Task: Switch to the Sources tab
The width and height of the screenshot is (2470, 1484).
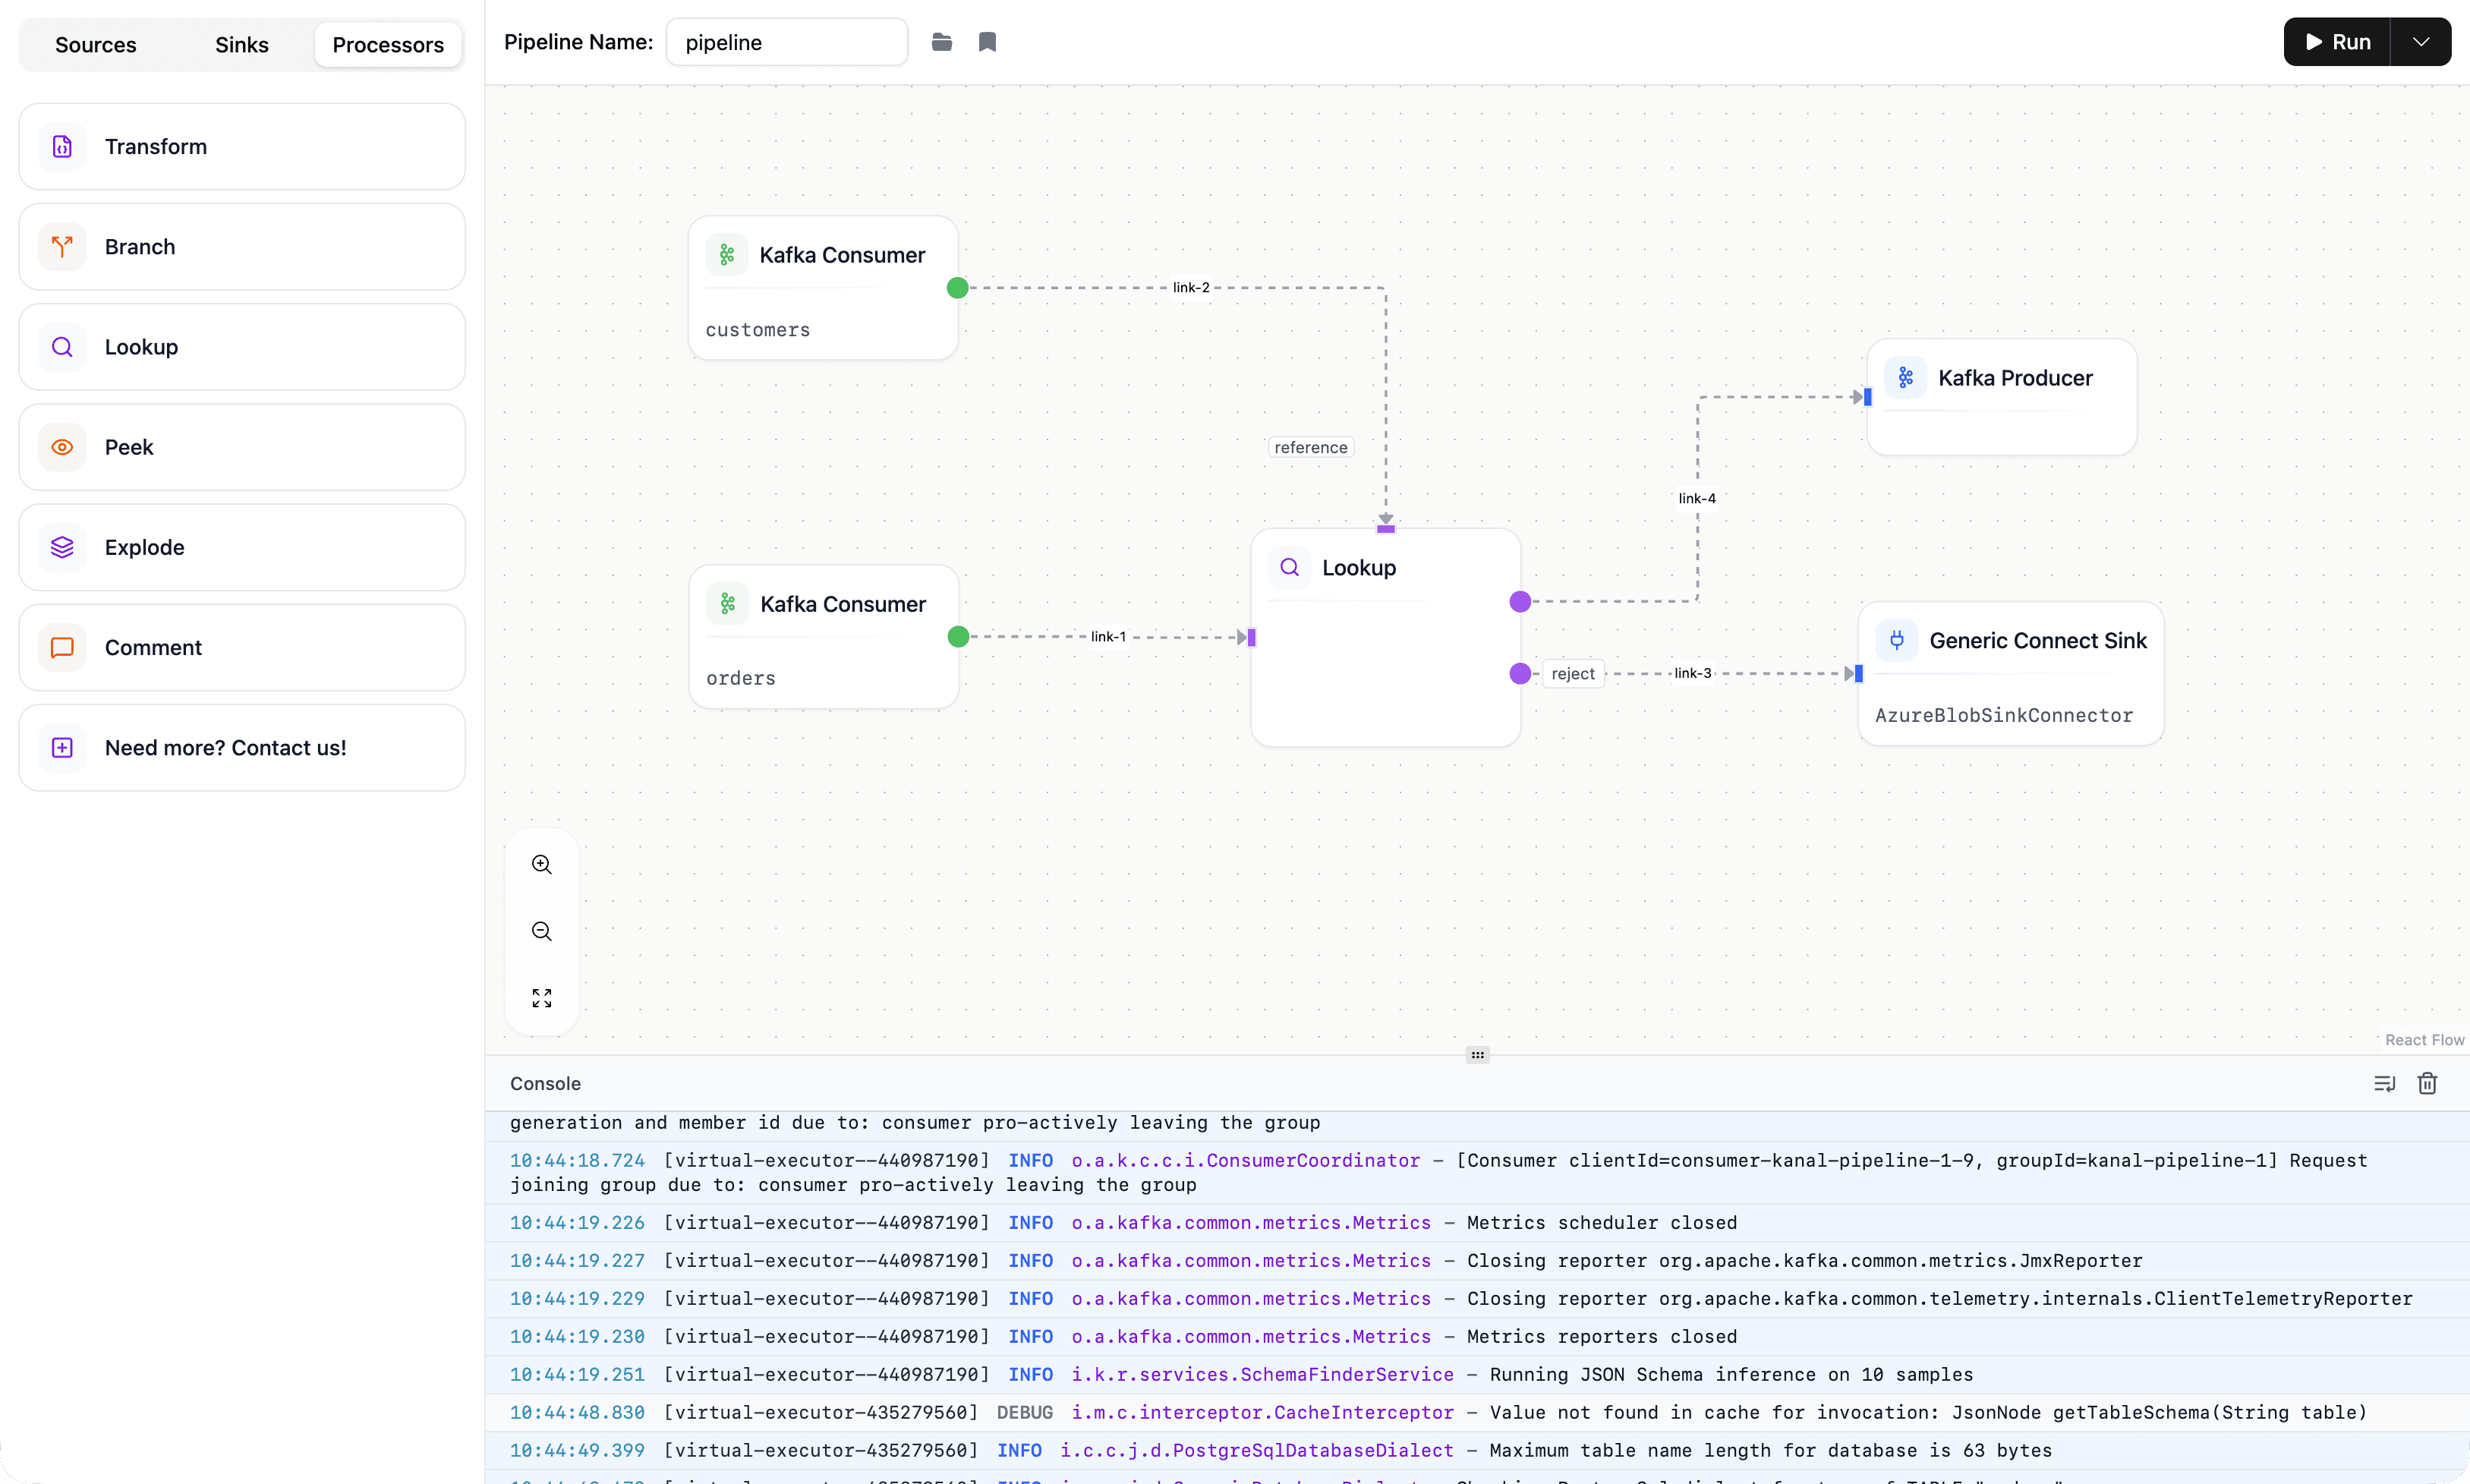Action: pos(95,45)
